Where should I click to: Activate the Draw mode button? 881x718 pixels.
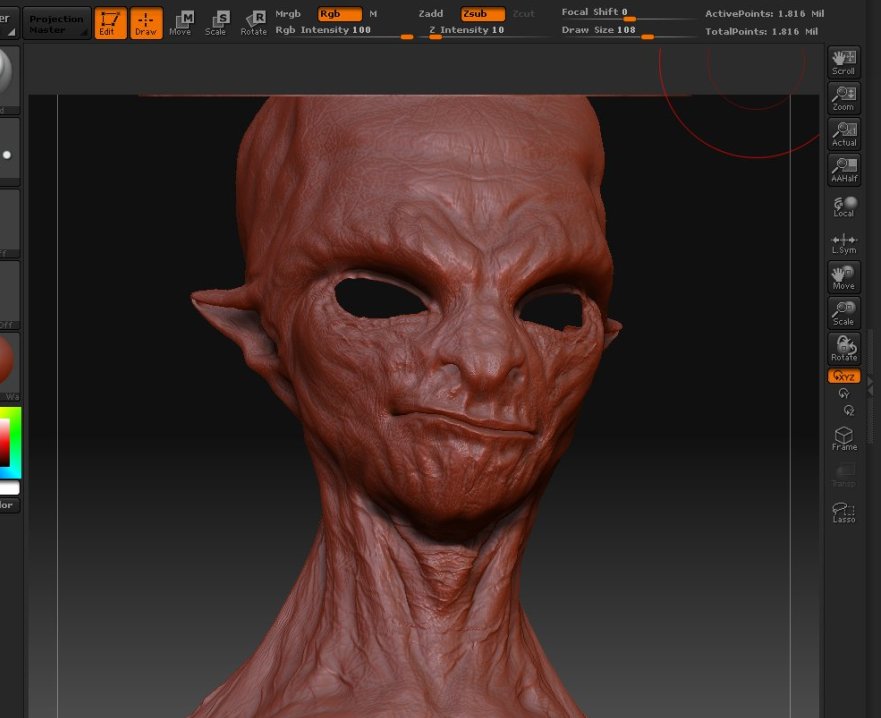pyautogui.click(x=146, y=23)
